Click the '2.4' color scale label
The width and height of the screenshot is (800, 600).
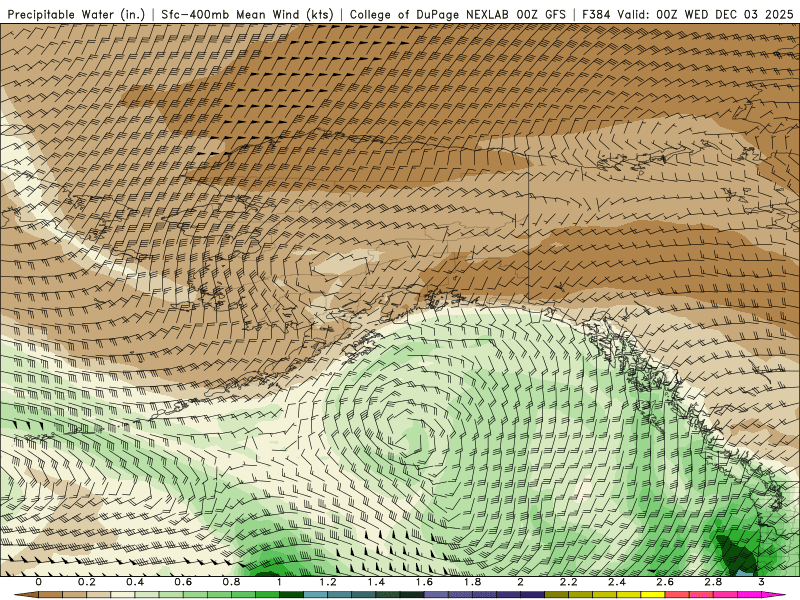[x=617, y=582]
